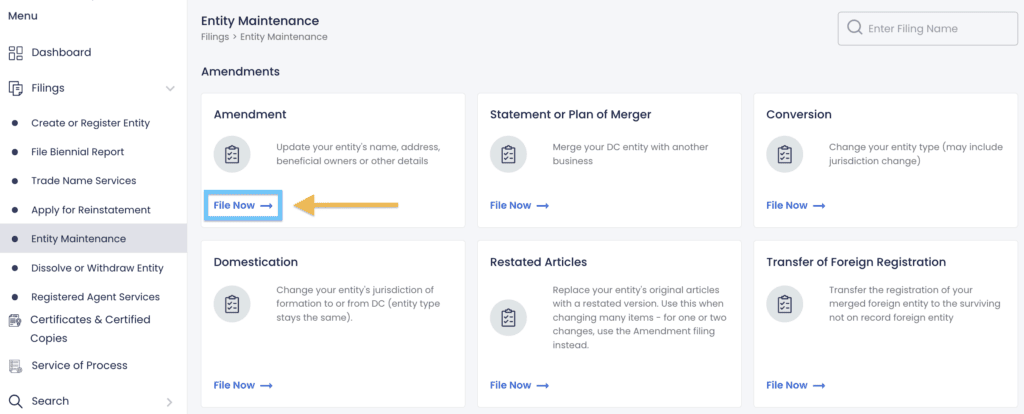The height and width of the screenshot is (414, 1024).
Task: Click the Domestication card checklist icon
Action: (x=232, y=304)
